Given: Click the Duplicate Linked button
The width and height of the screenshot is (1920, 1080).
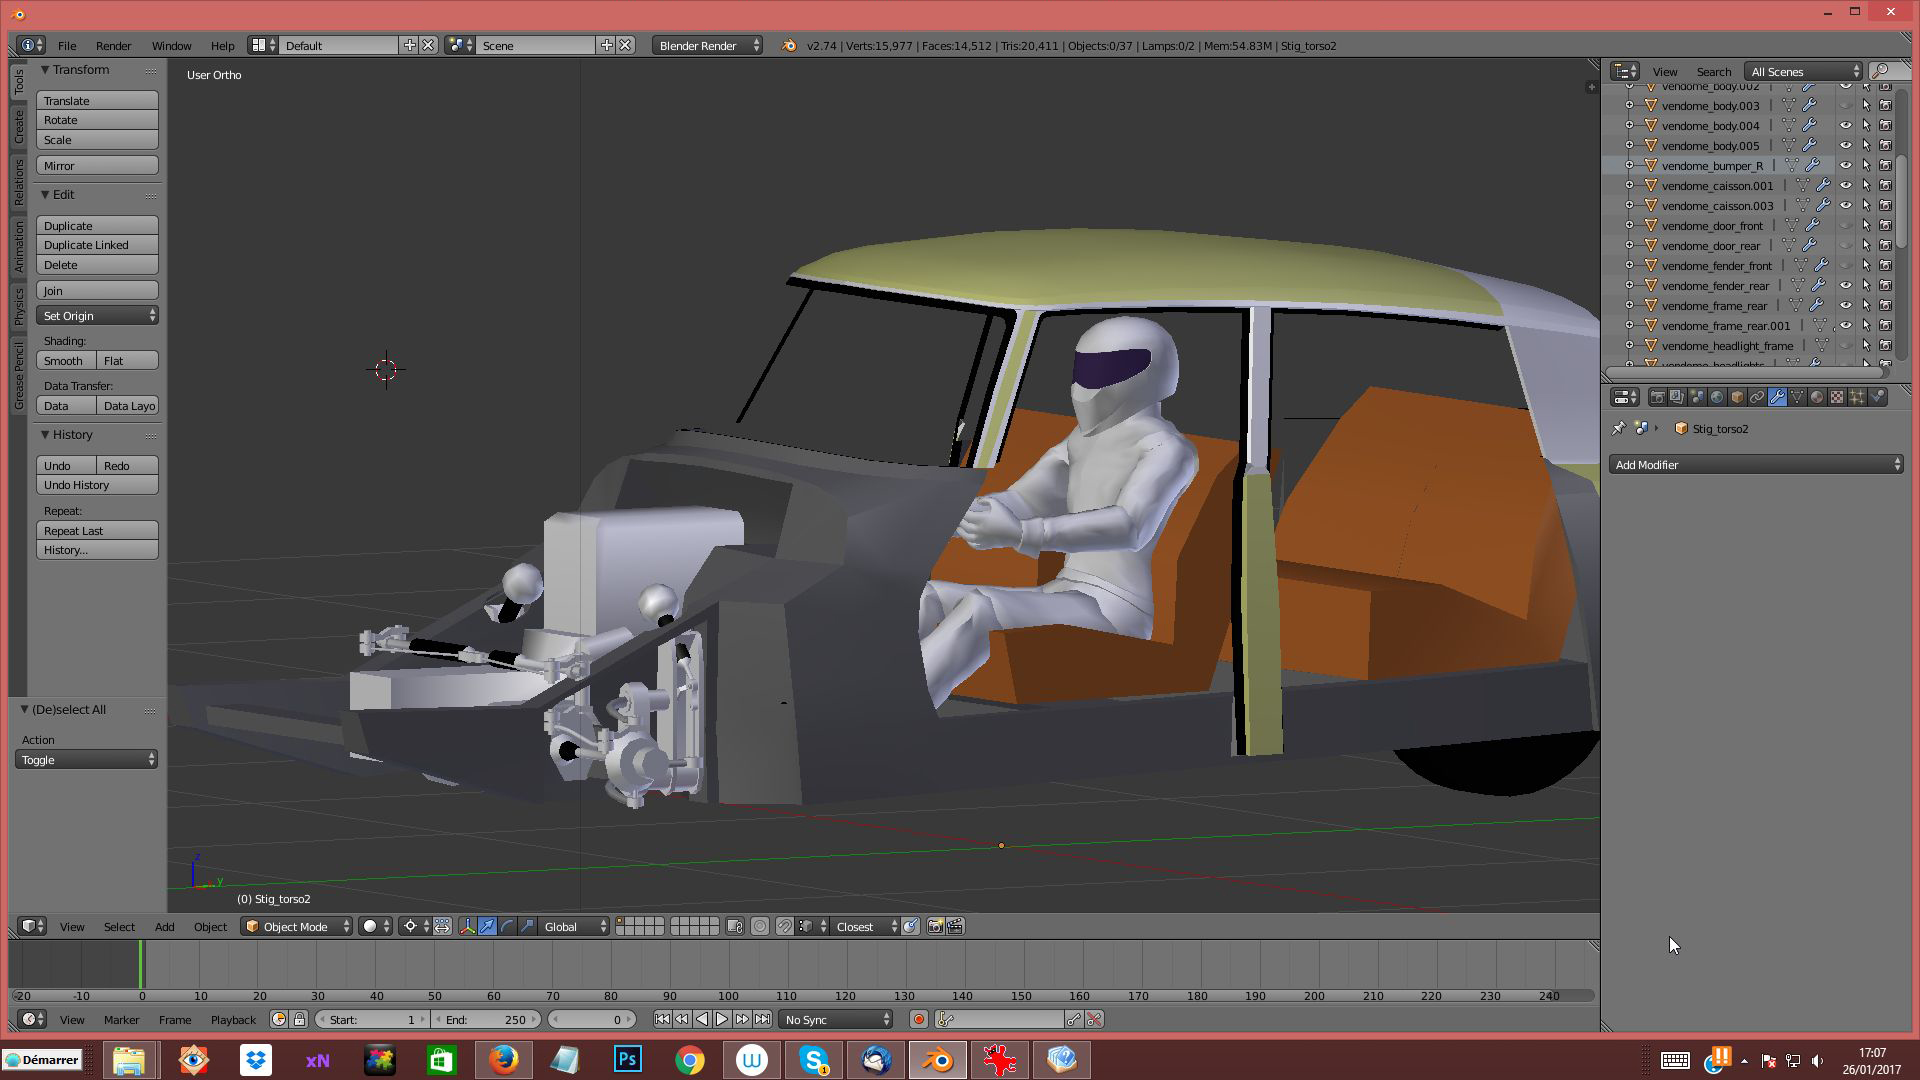Looking at the screenshot, I should (x=97, y=245).
